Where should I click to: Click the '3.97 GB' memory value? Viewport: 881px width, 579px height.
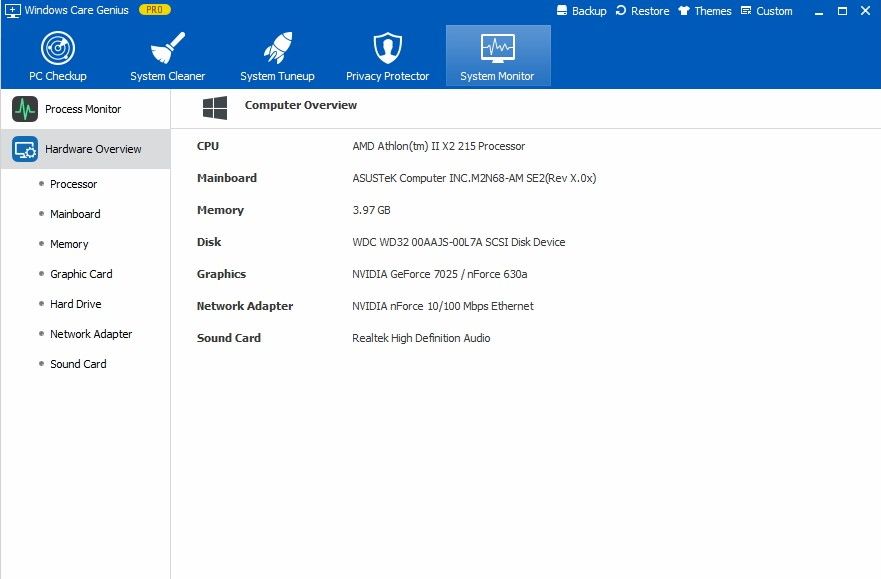click(x=371, y=210)
